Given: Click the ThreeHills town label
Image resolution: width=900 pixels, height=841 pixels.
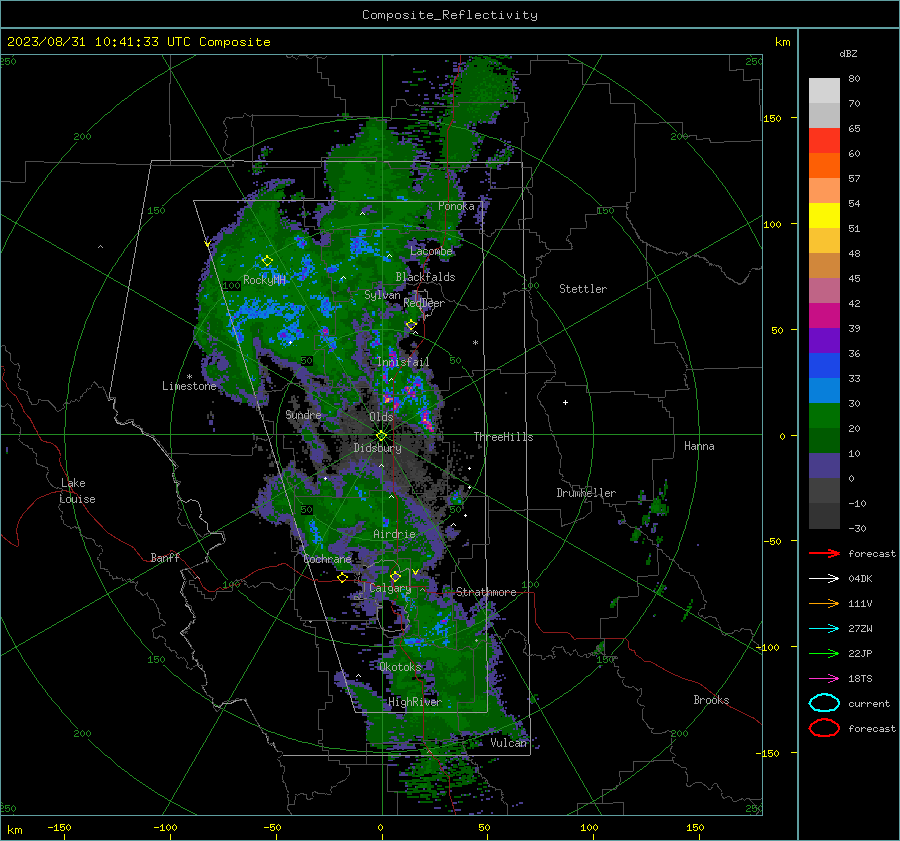Looking at the screenshot, I should [x=503, y=437].
